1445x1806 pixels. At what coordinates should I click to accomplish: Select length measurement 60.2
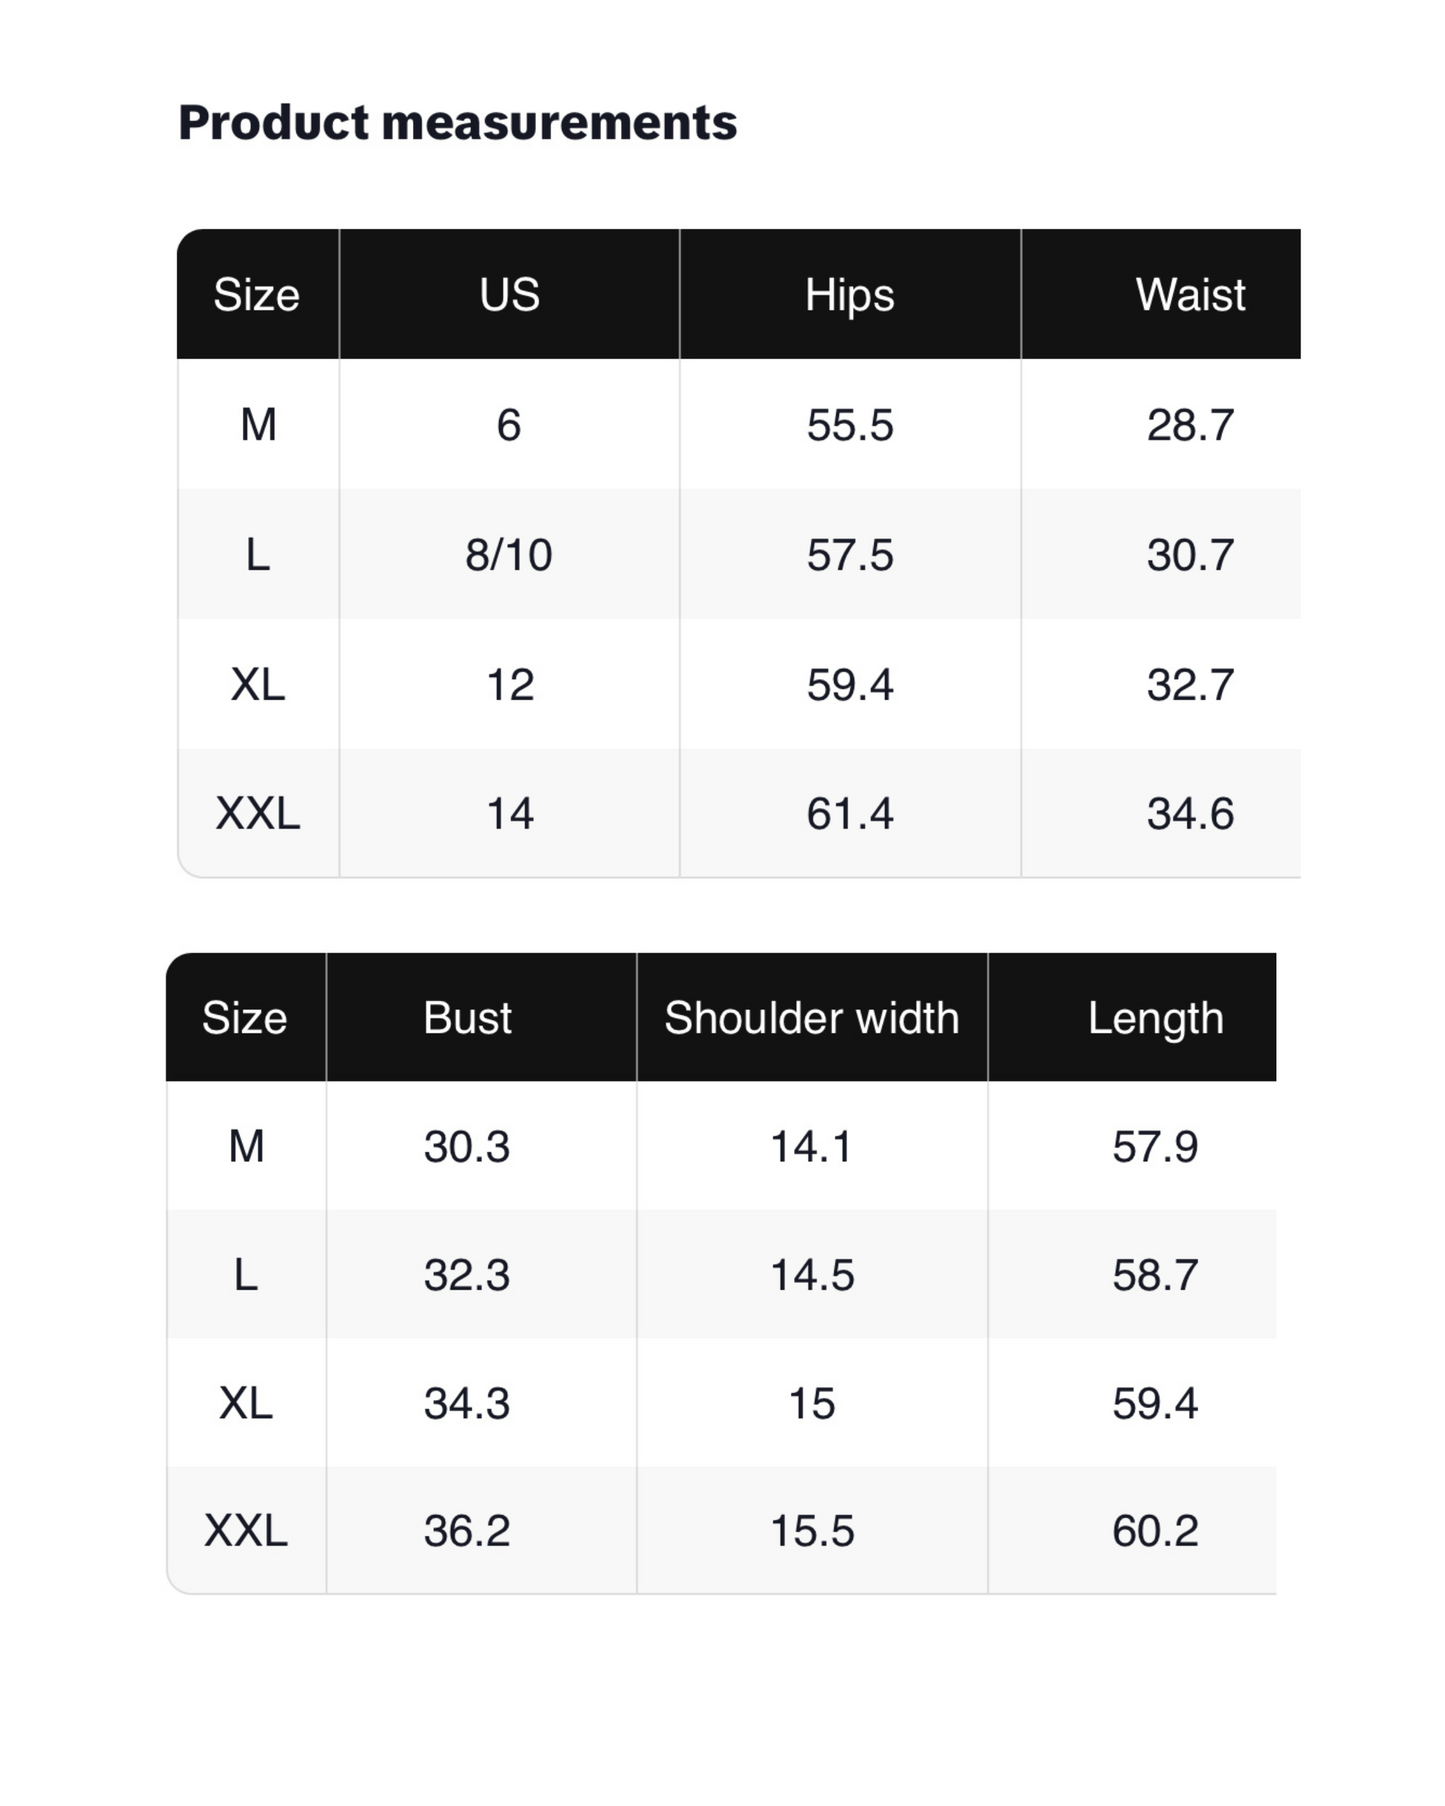pyautogui.click(x=1155, y=1530)
